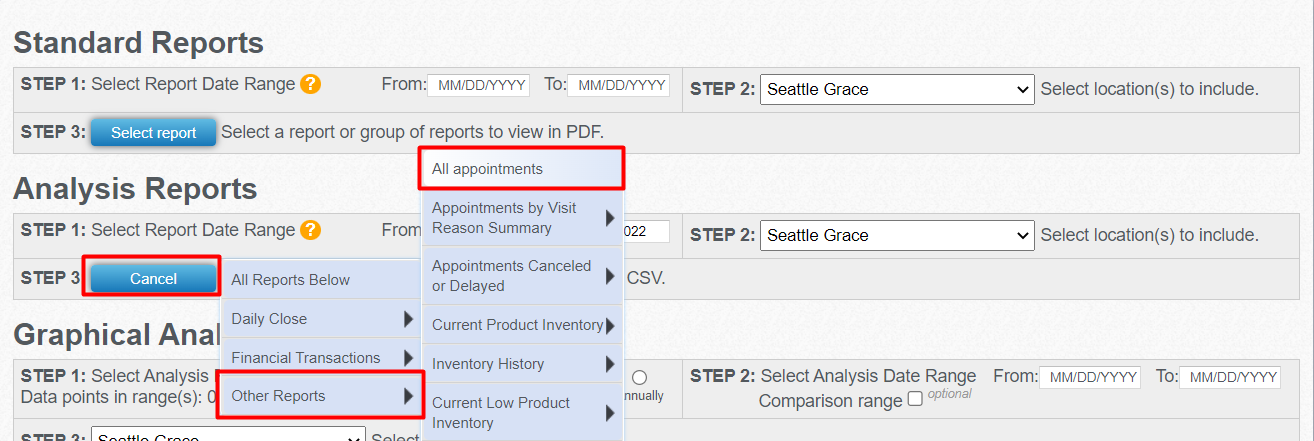Select Appointments by Visit Reason Summary
Screen dimensions: 1314x441
coord(522,218)
